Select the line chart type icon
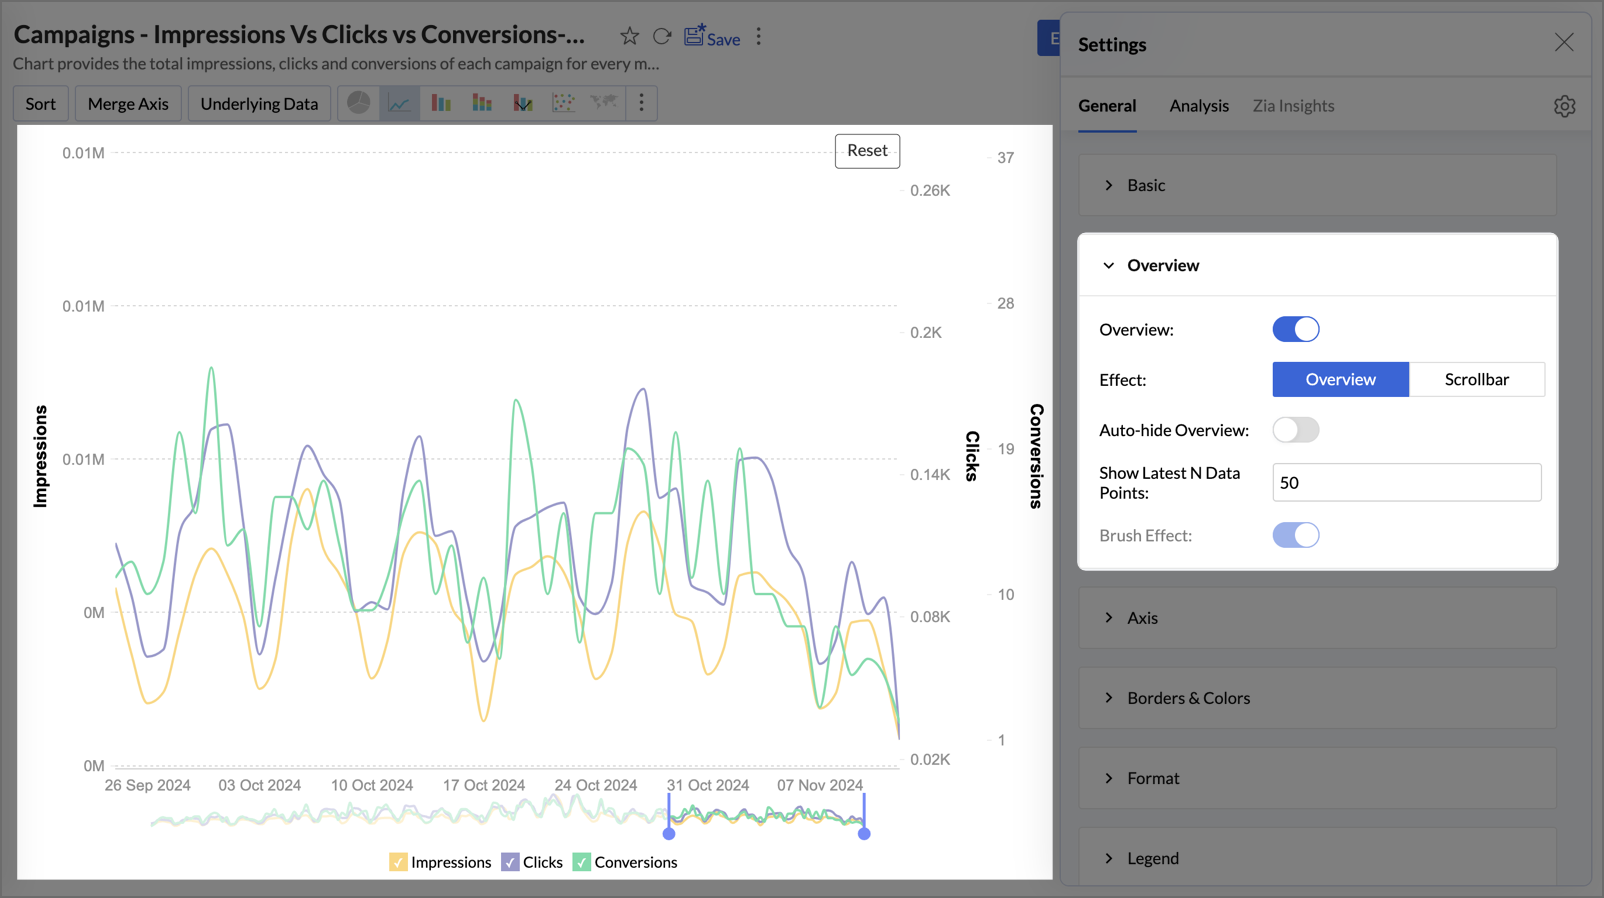This screenshot has height=898, width=1604. (x=399, y=103)
